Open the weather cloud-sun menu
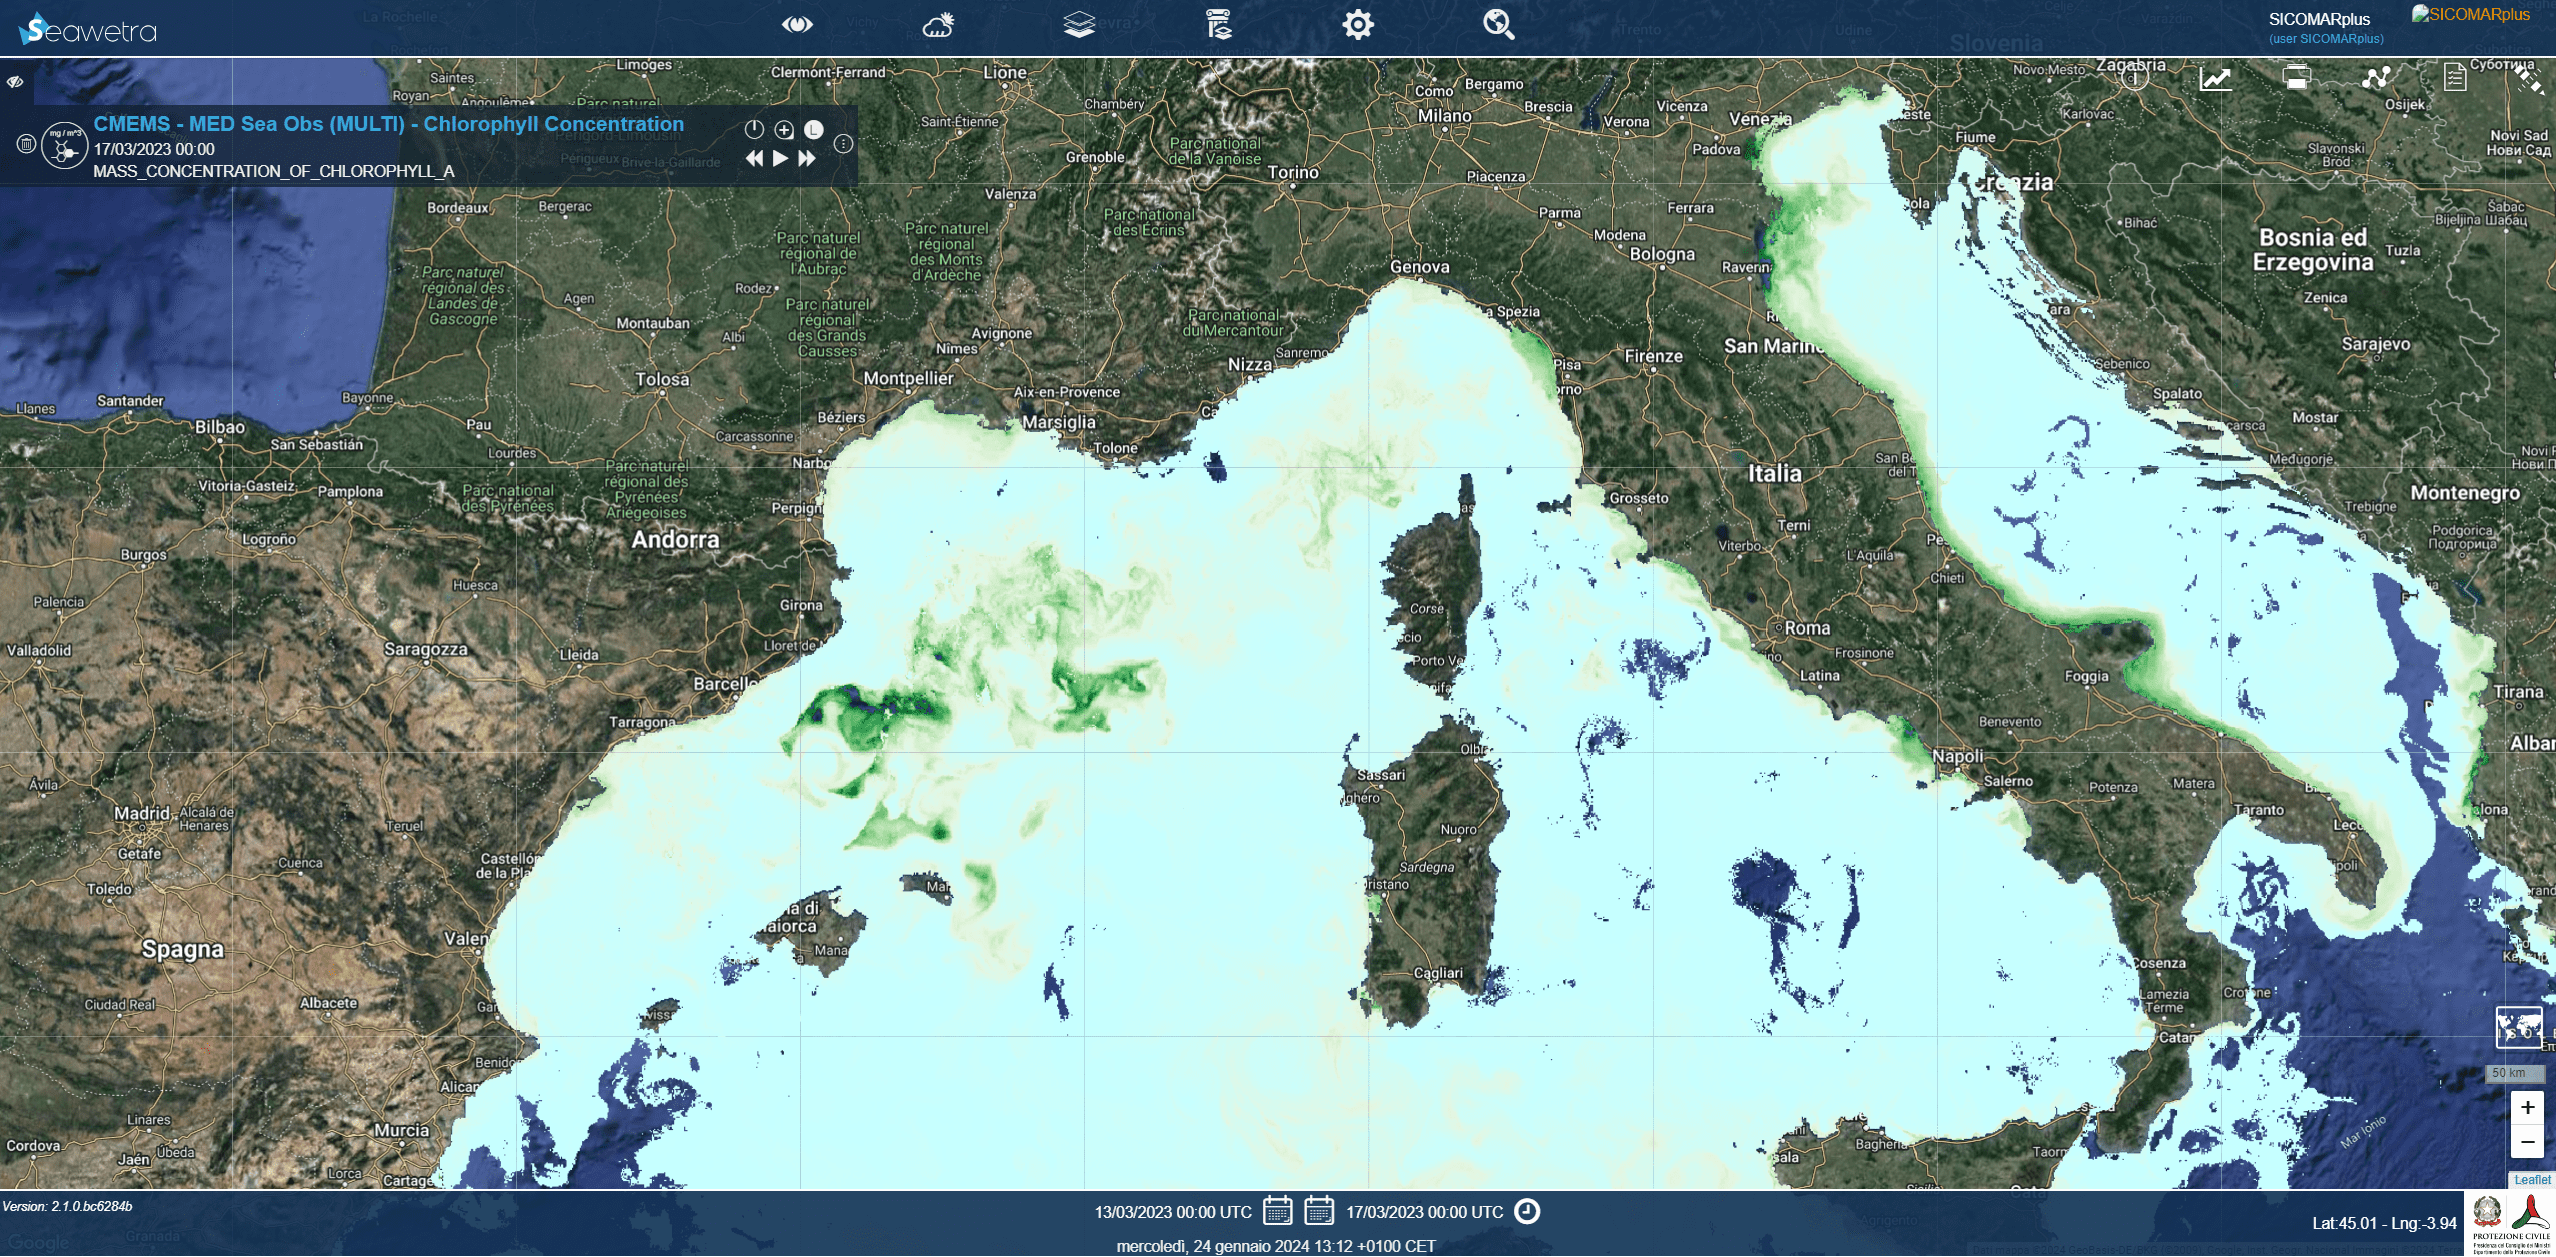 pos(938,24)
